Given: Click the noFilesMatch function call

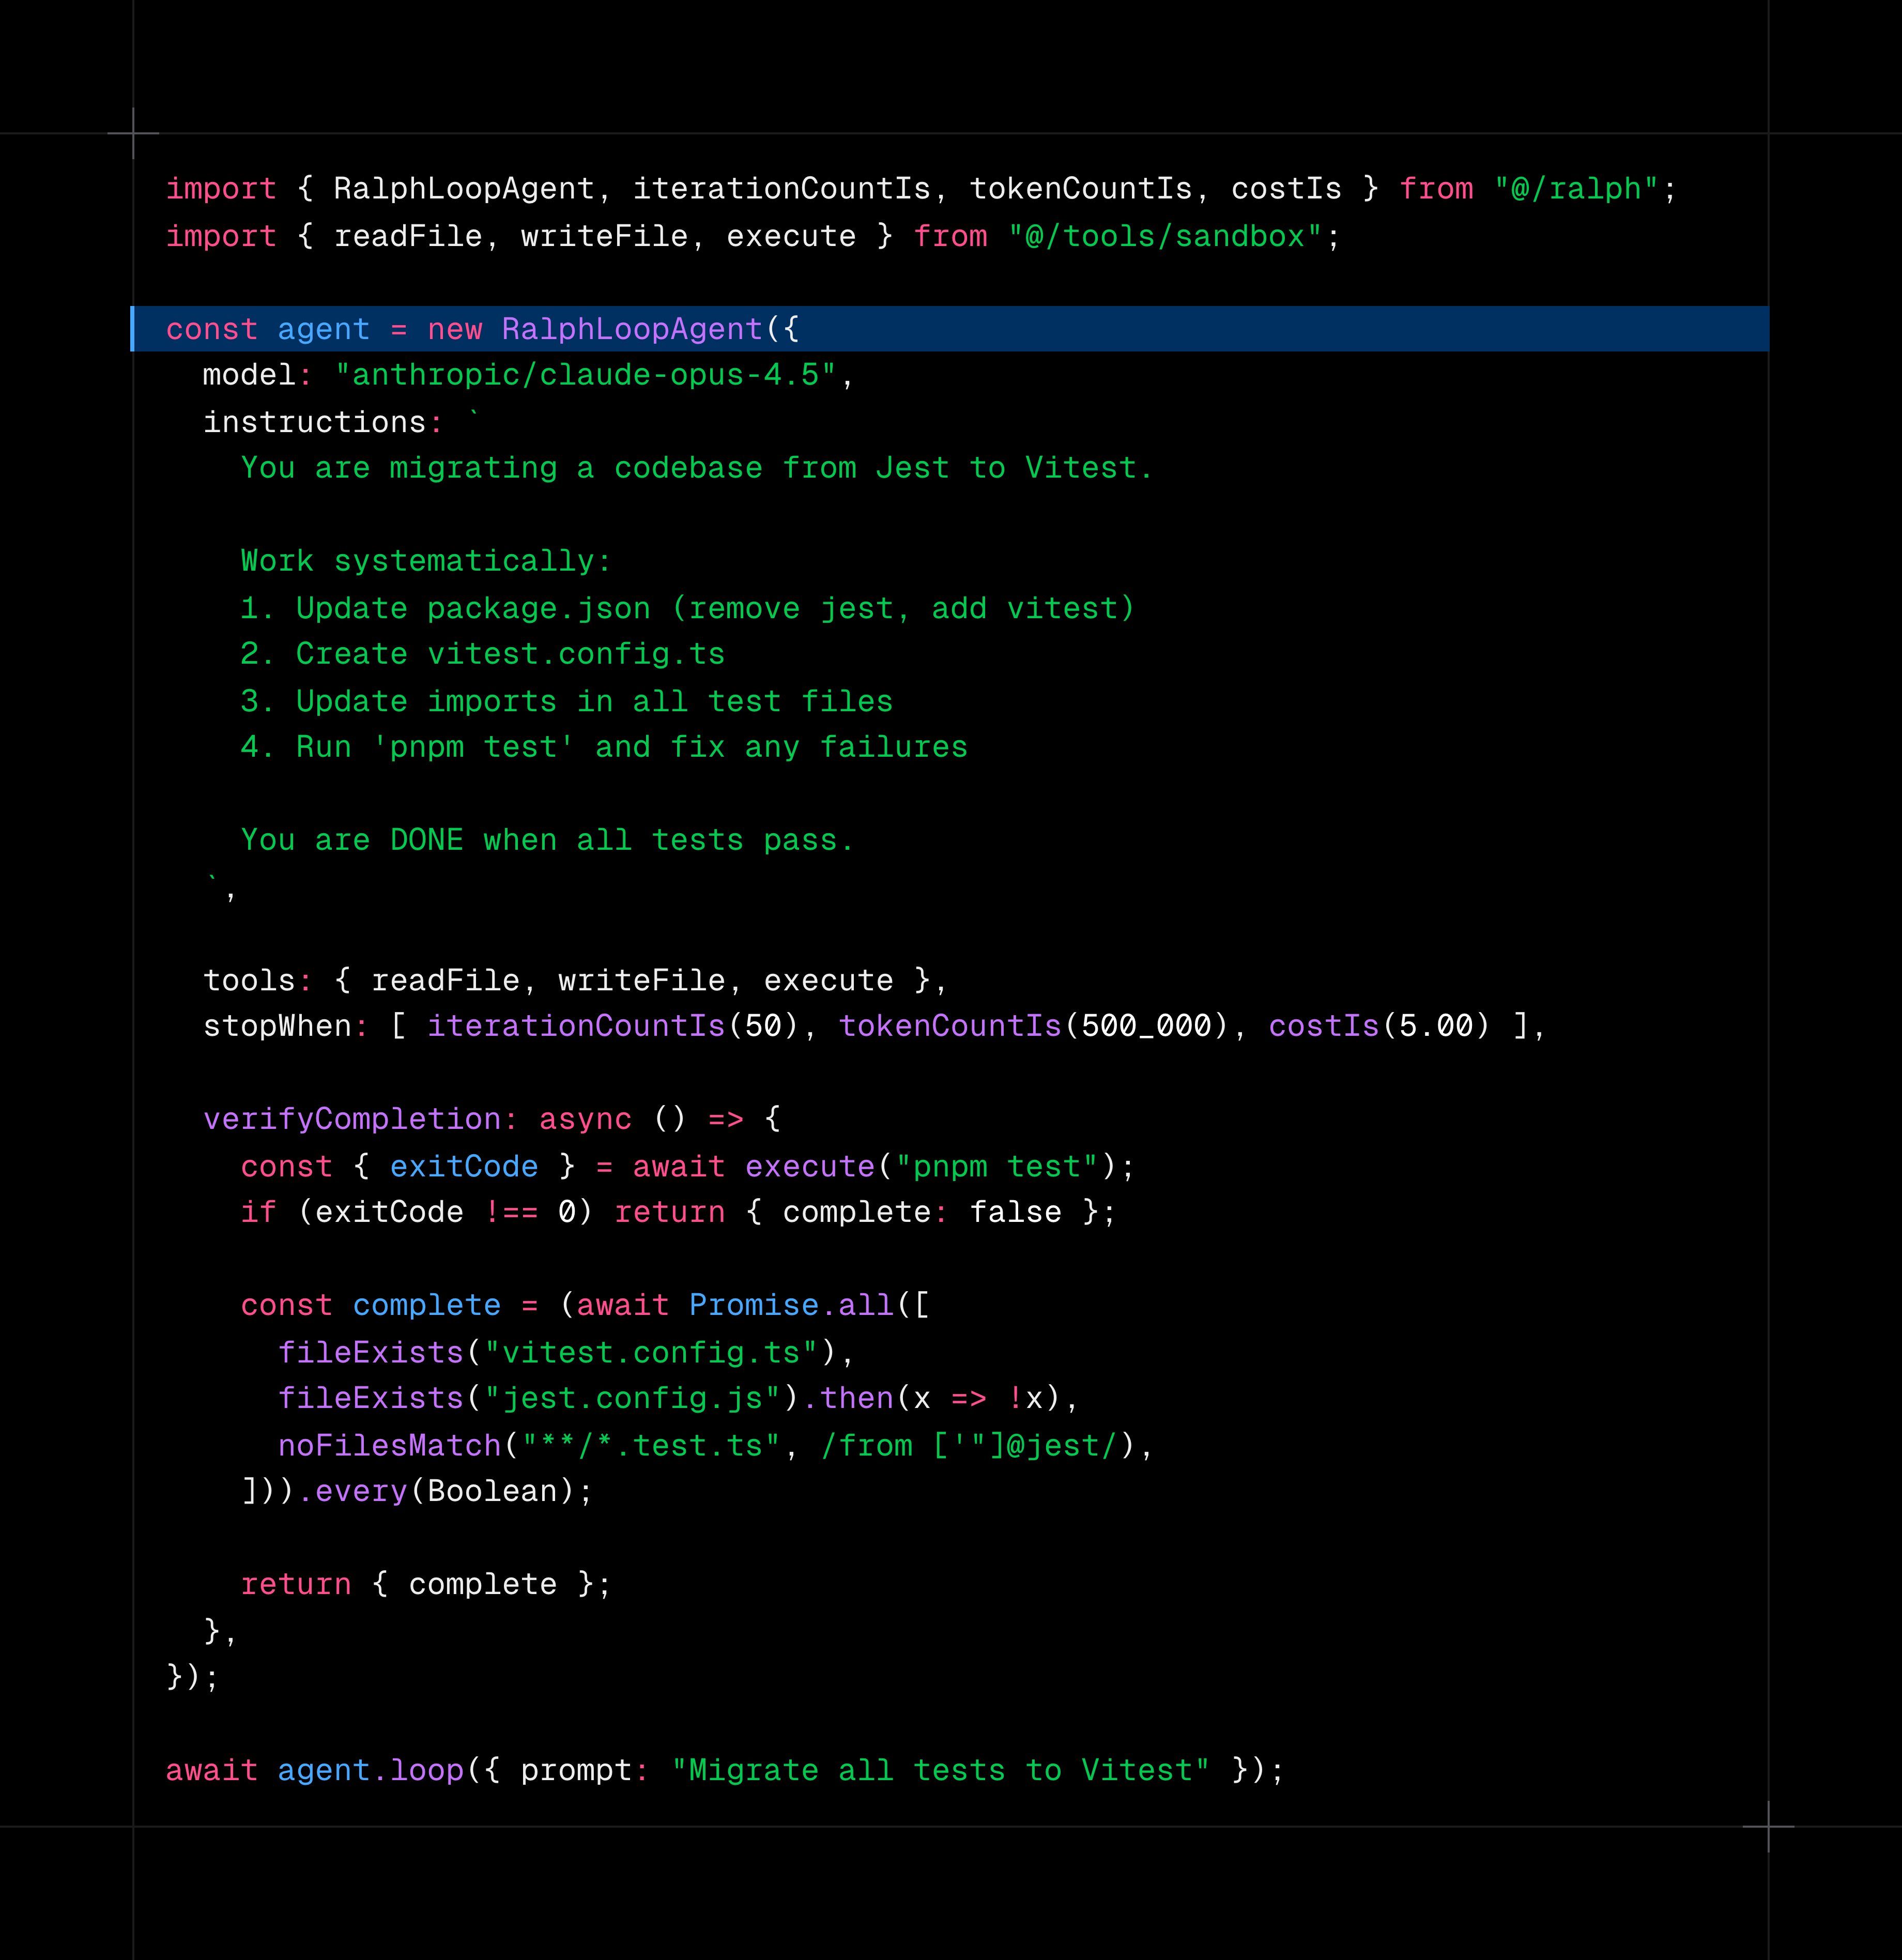Looking at the screenshot, I should point(390,1446).
